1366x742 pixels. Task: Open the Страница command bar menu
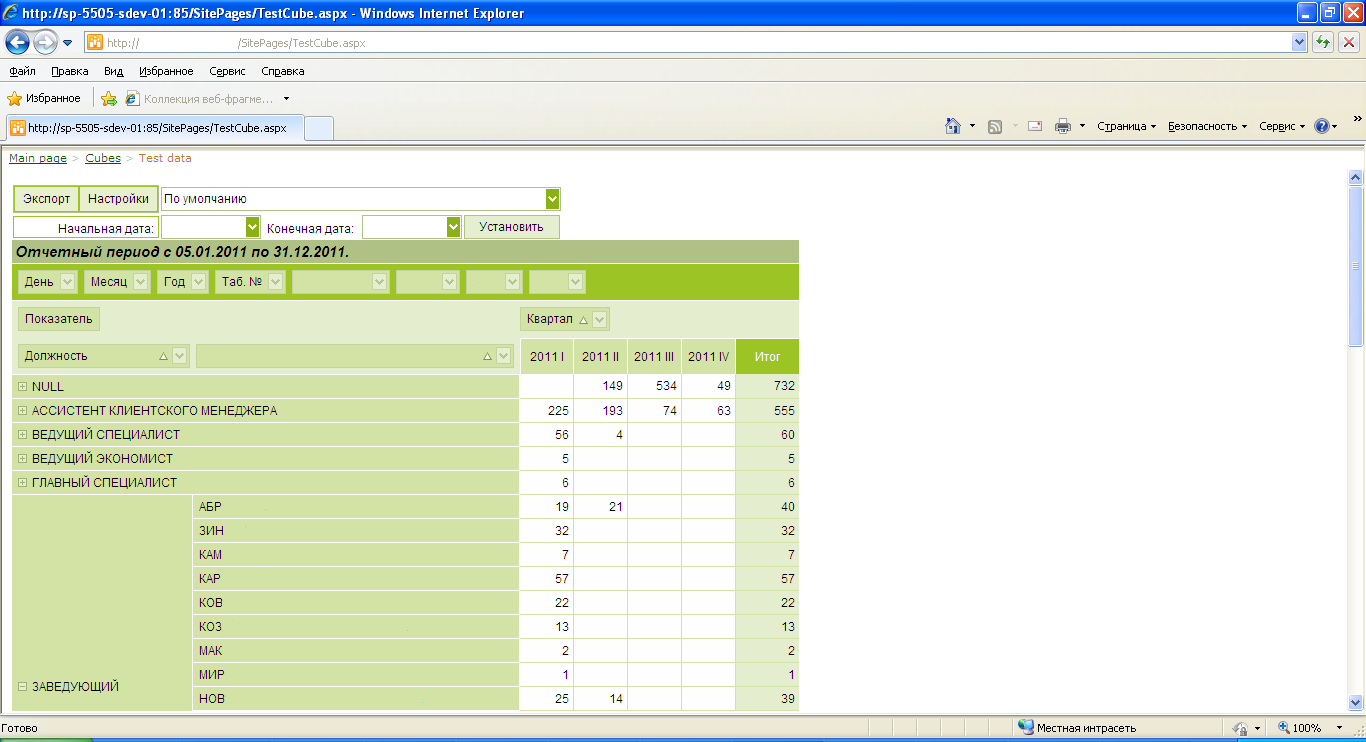click(x=1126, y=126)
